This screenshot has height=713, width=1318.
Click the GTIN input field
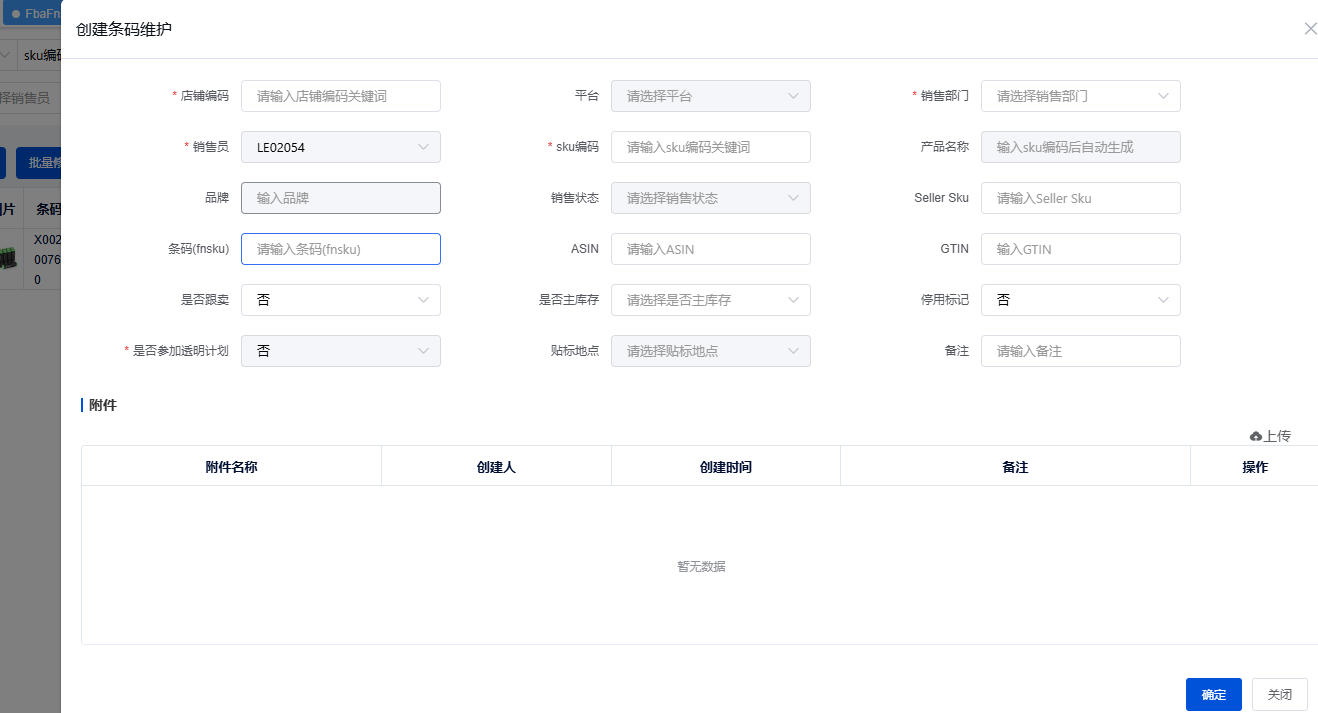(1080, 249)
